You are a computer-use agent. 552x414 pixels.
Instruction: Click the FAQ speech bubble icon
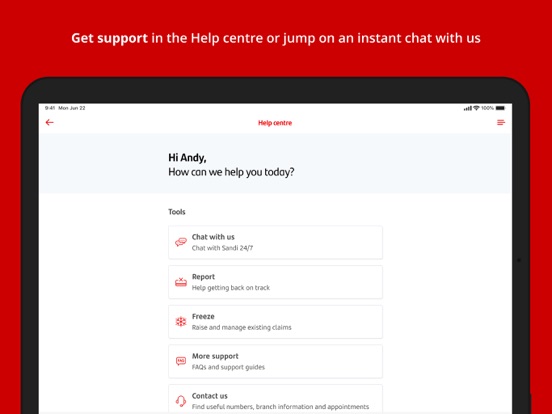(x=181, y=361)
